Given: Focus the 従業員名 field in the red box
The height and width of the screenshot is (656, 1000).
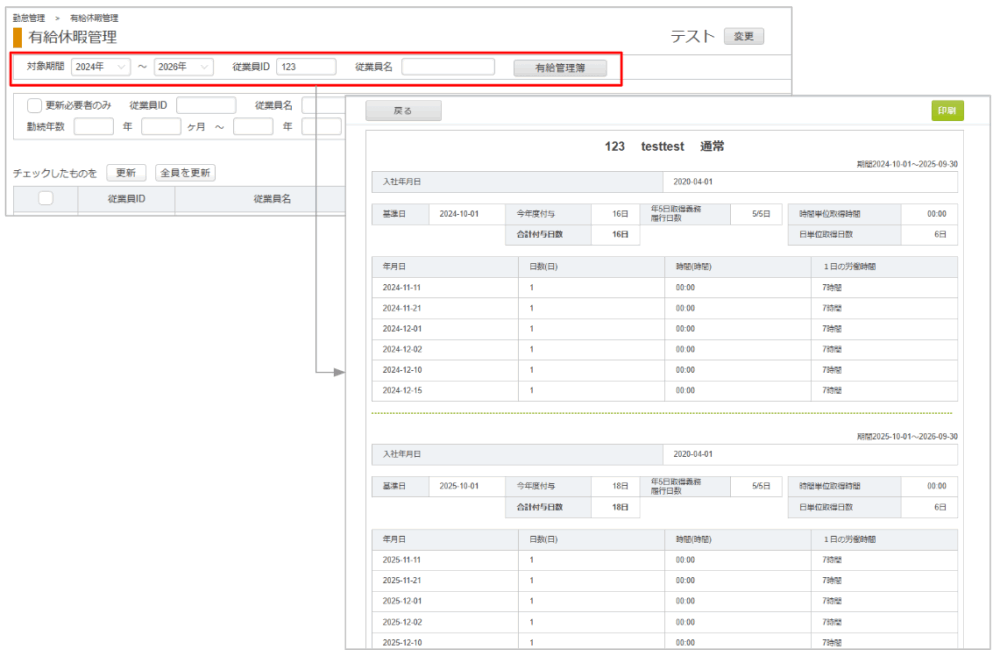Looking at the screenshot, I should pos(448,67).
